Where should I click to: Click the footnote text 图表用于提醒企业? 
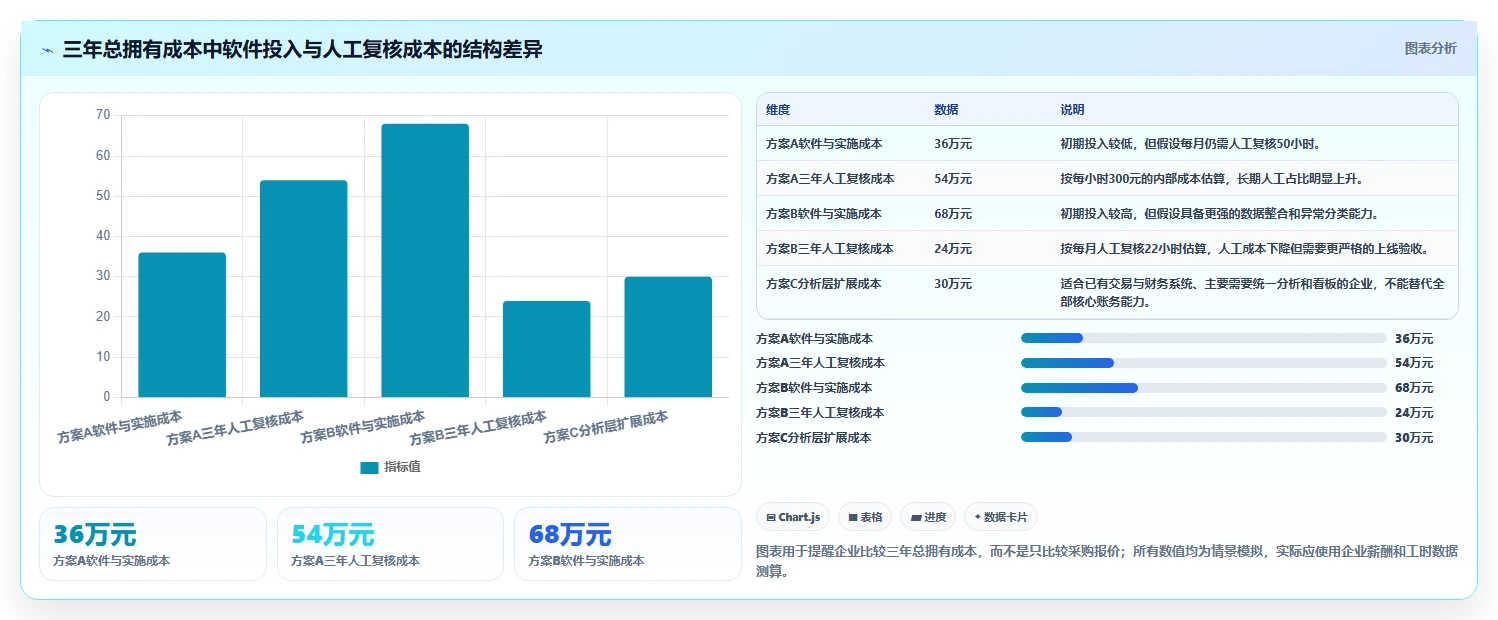1108,561
